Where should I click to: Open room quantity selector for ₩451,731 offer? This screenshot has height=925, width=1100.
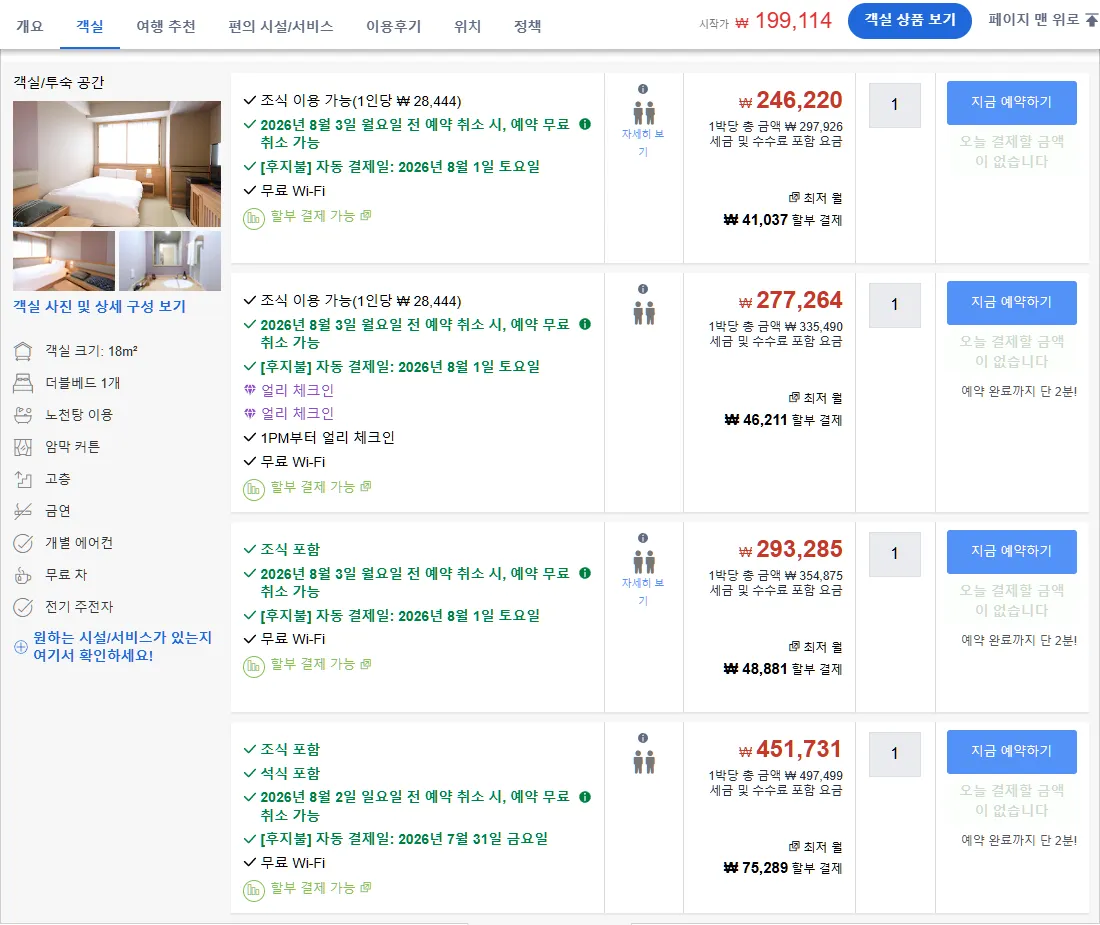pyautogui.click(x=894, y=754)
